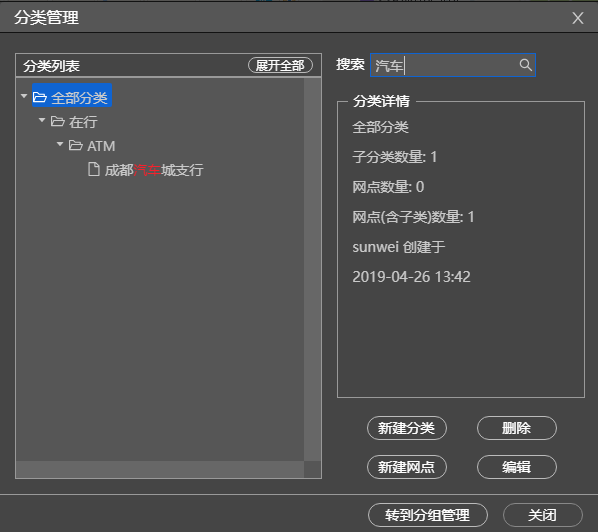Select the 在行 category label
Image resolution: width=598 pixels, height=532 pixels.
83,122
